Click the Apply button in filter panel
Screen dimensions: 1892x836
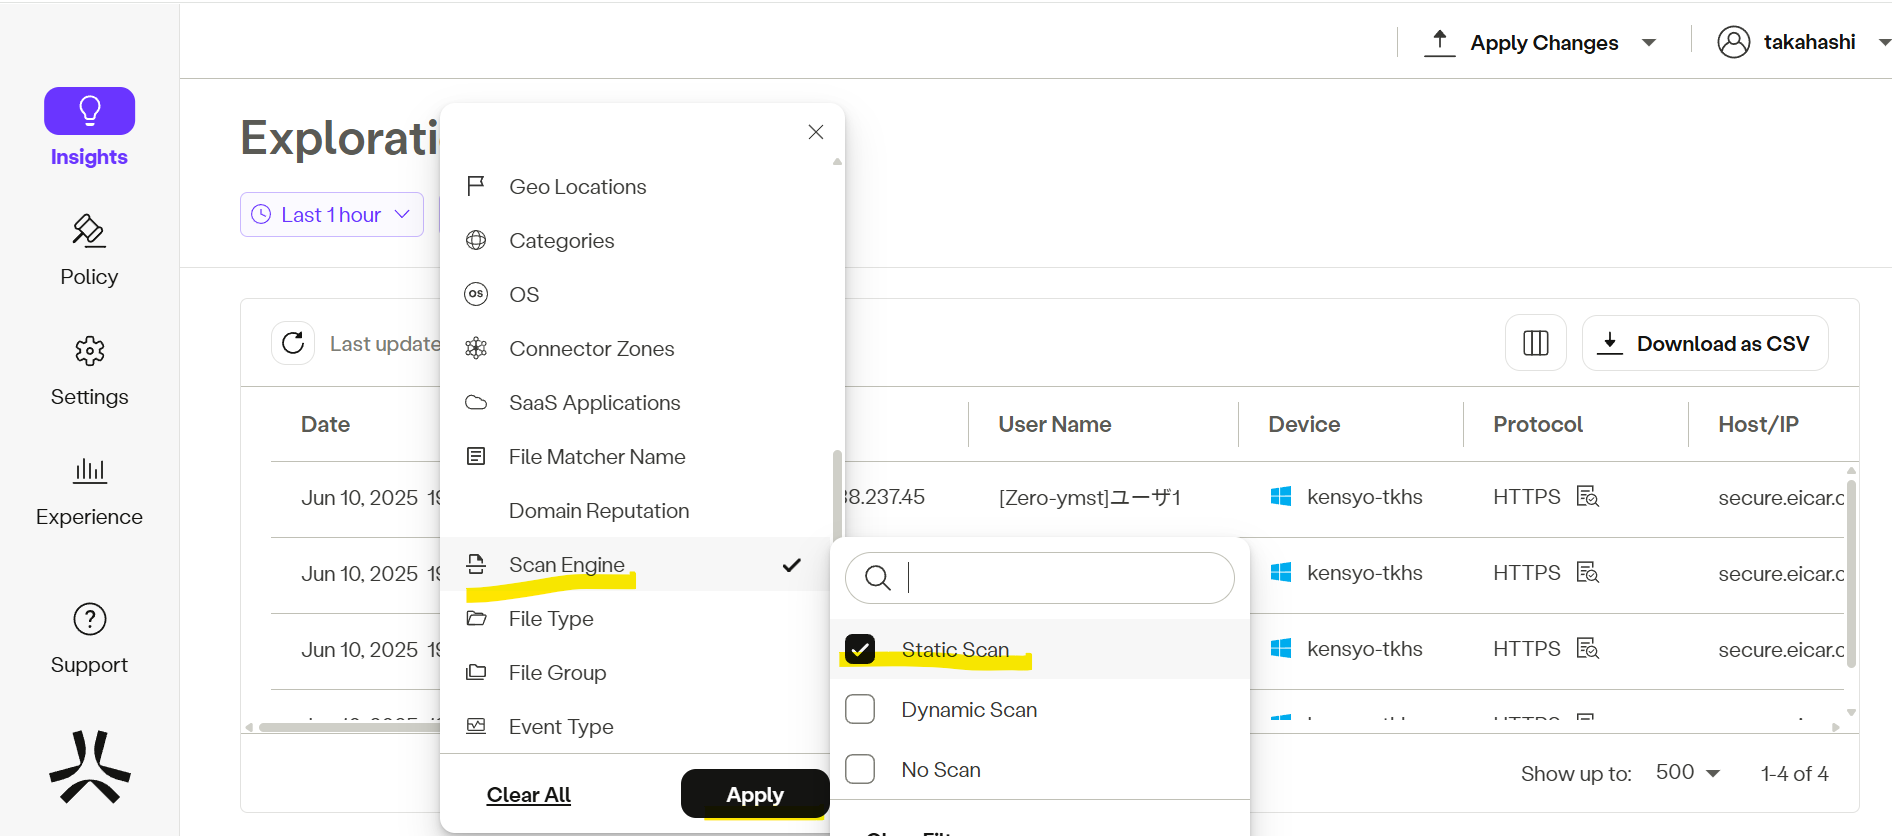[755, 794]
